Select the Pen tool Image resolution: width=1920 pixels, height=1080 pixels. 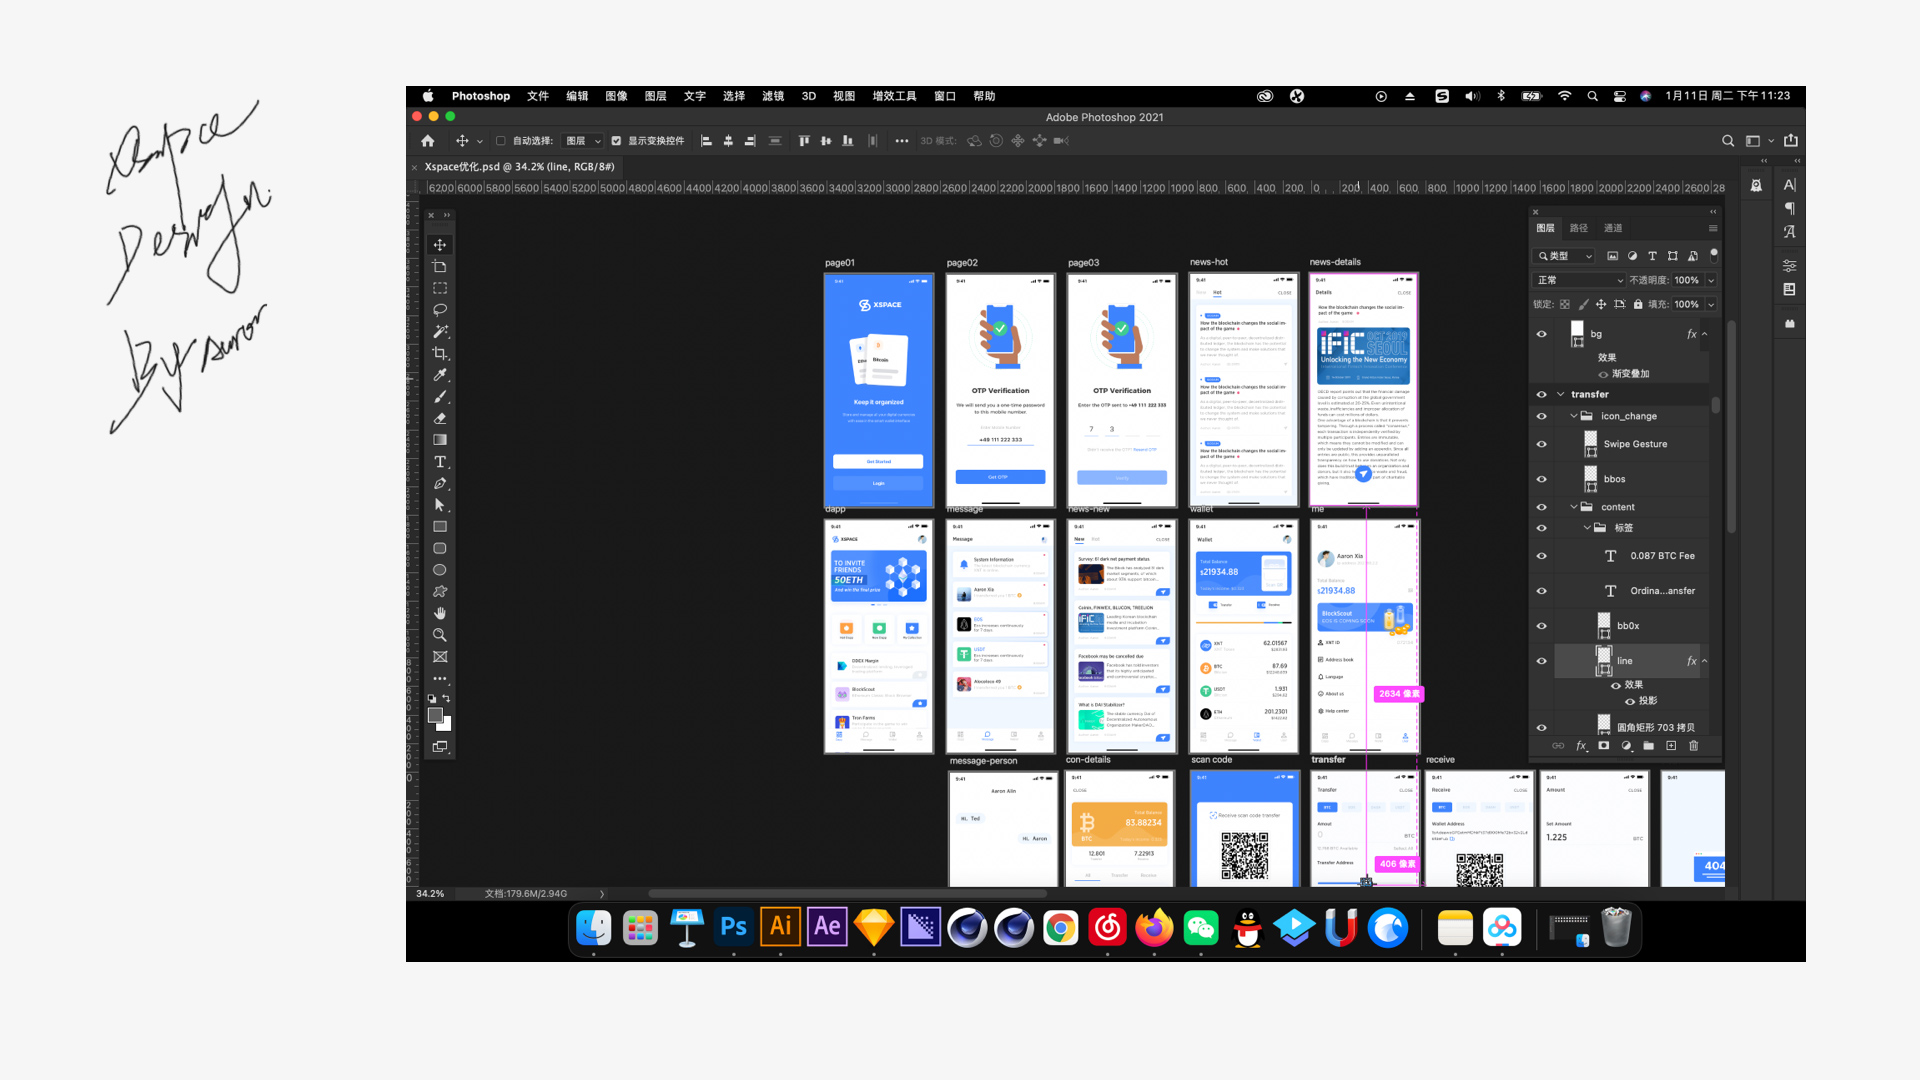pyautogui.click(x=439, y=484)
